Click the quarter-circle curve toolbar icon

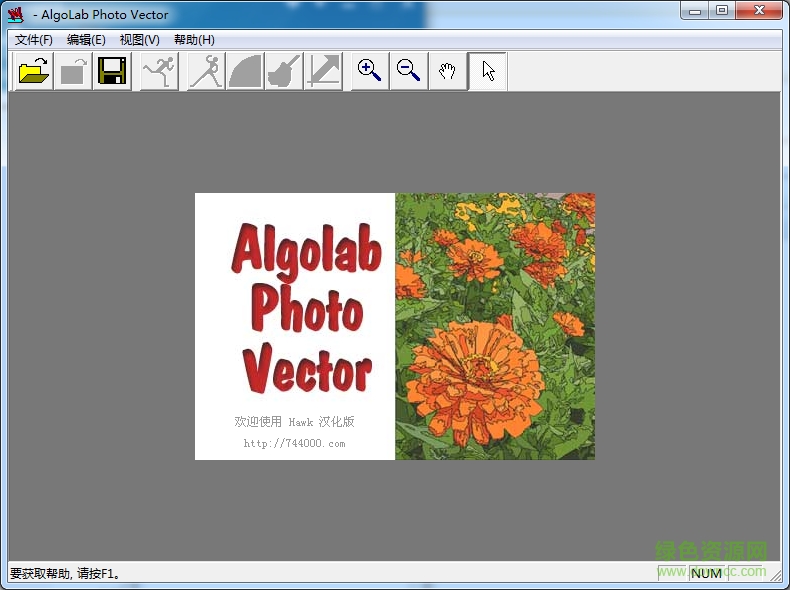[245, 72]
